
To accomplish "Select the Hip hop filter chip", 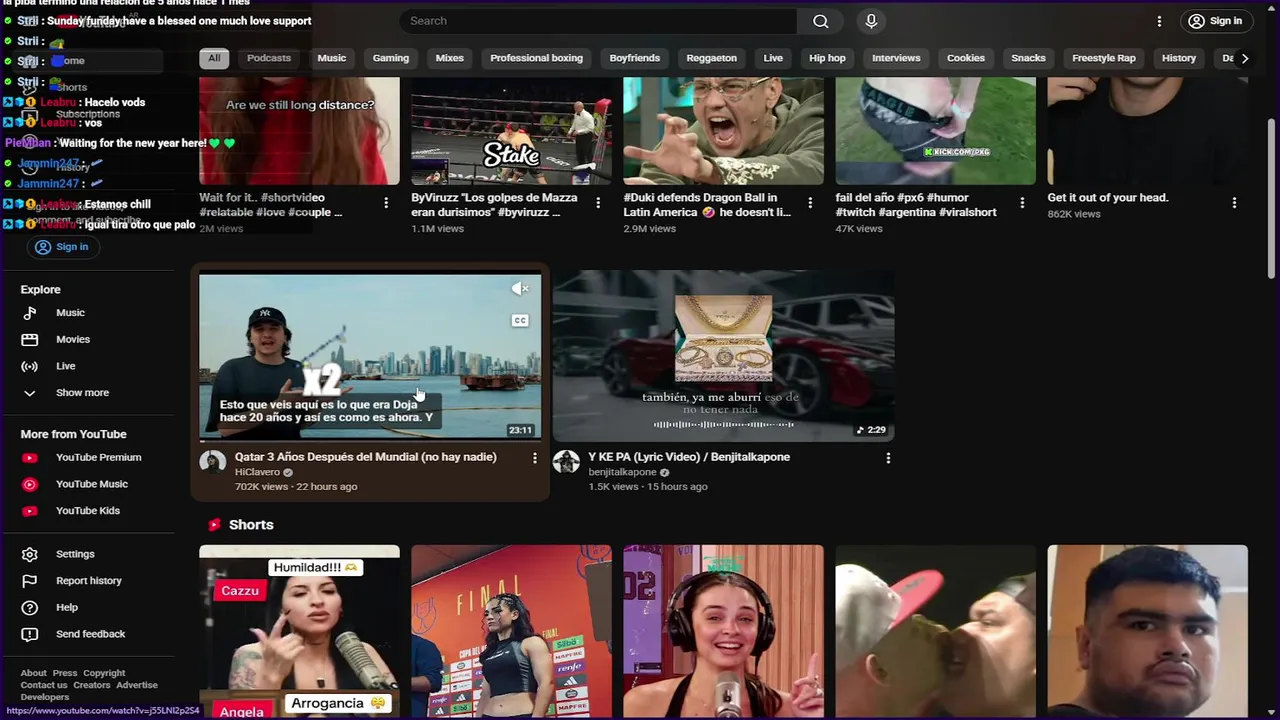I will pyautogui.click(x=827, y=58).
